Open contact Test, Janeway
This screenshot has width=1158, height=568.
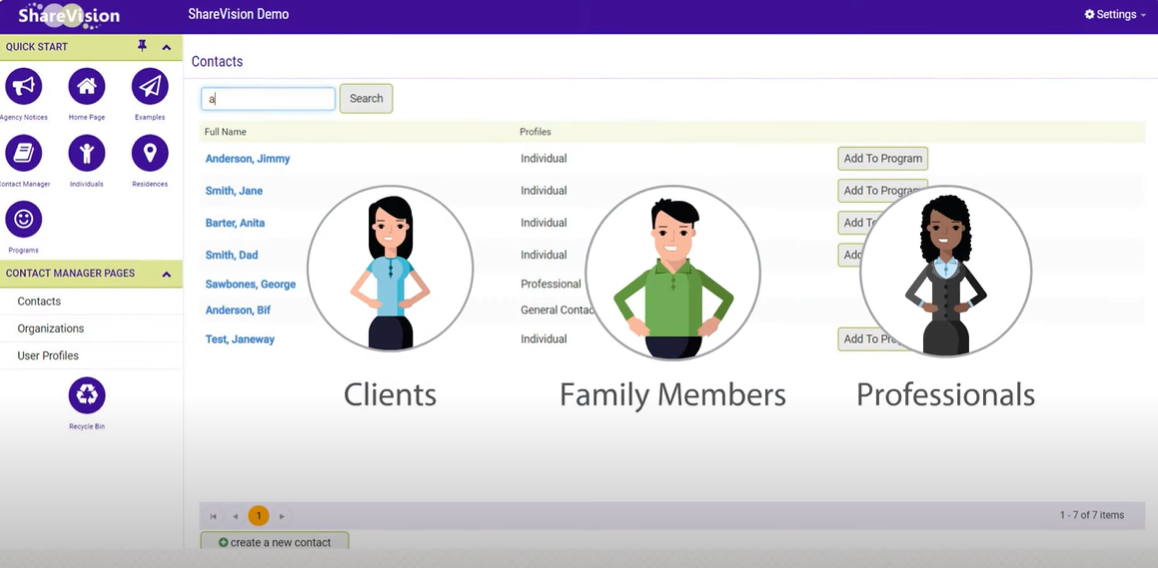coord(240,340)
